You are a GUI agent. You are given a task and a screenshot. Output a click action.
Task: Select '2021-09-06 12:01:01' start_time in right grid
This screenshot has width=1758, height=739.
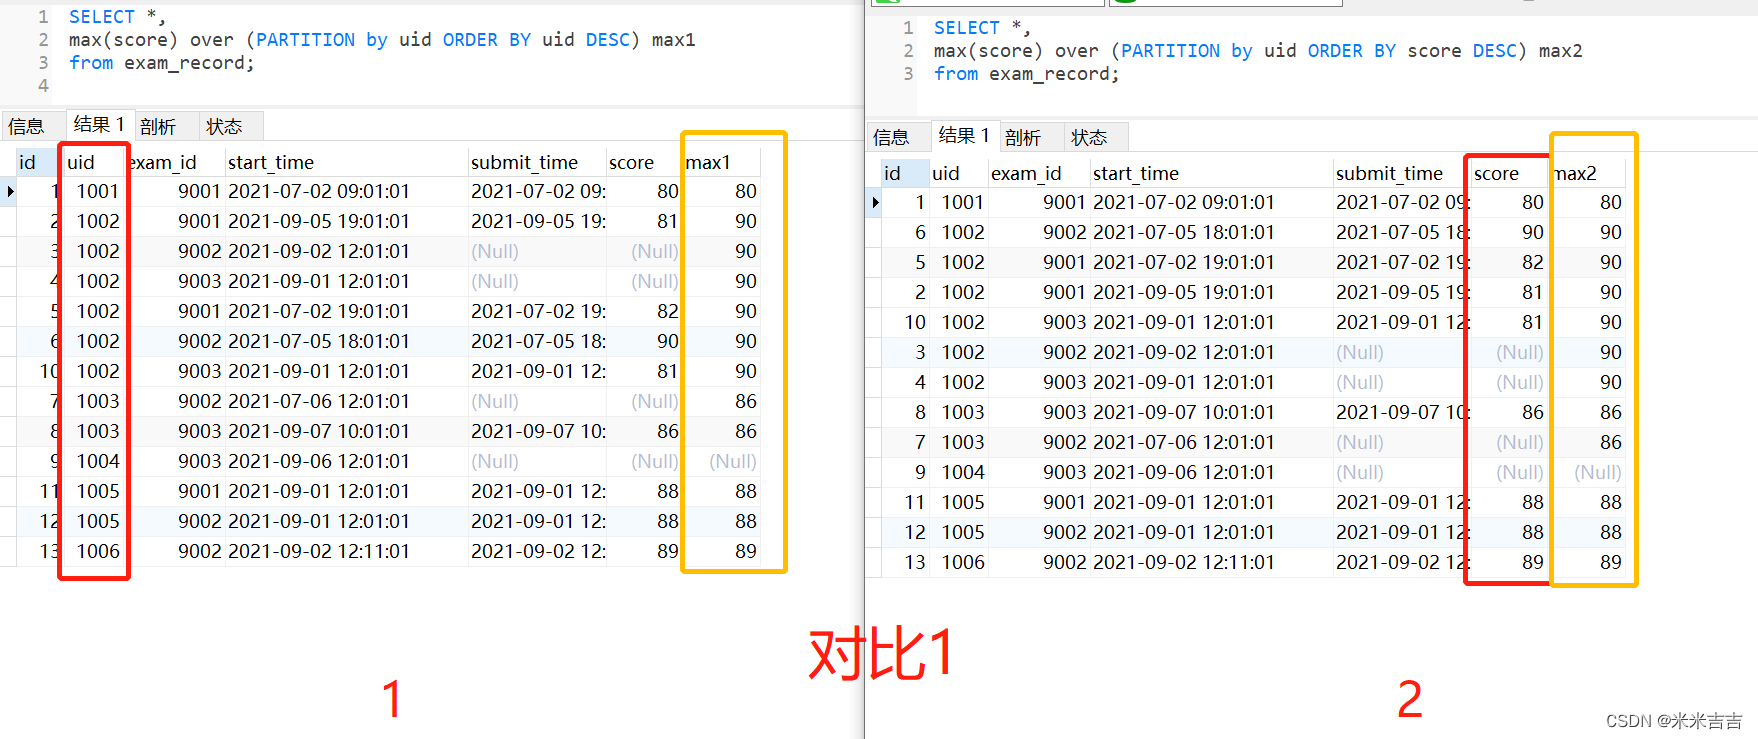(x=1211, y=472)
